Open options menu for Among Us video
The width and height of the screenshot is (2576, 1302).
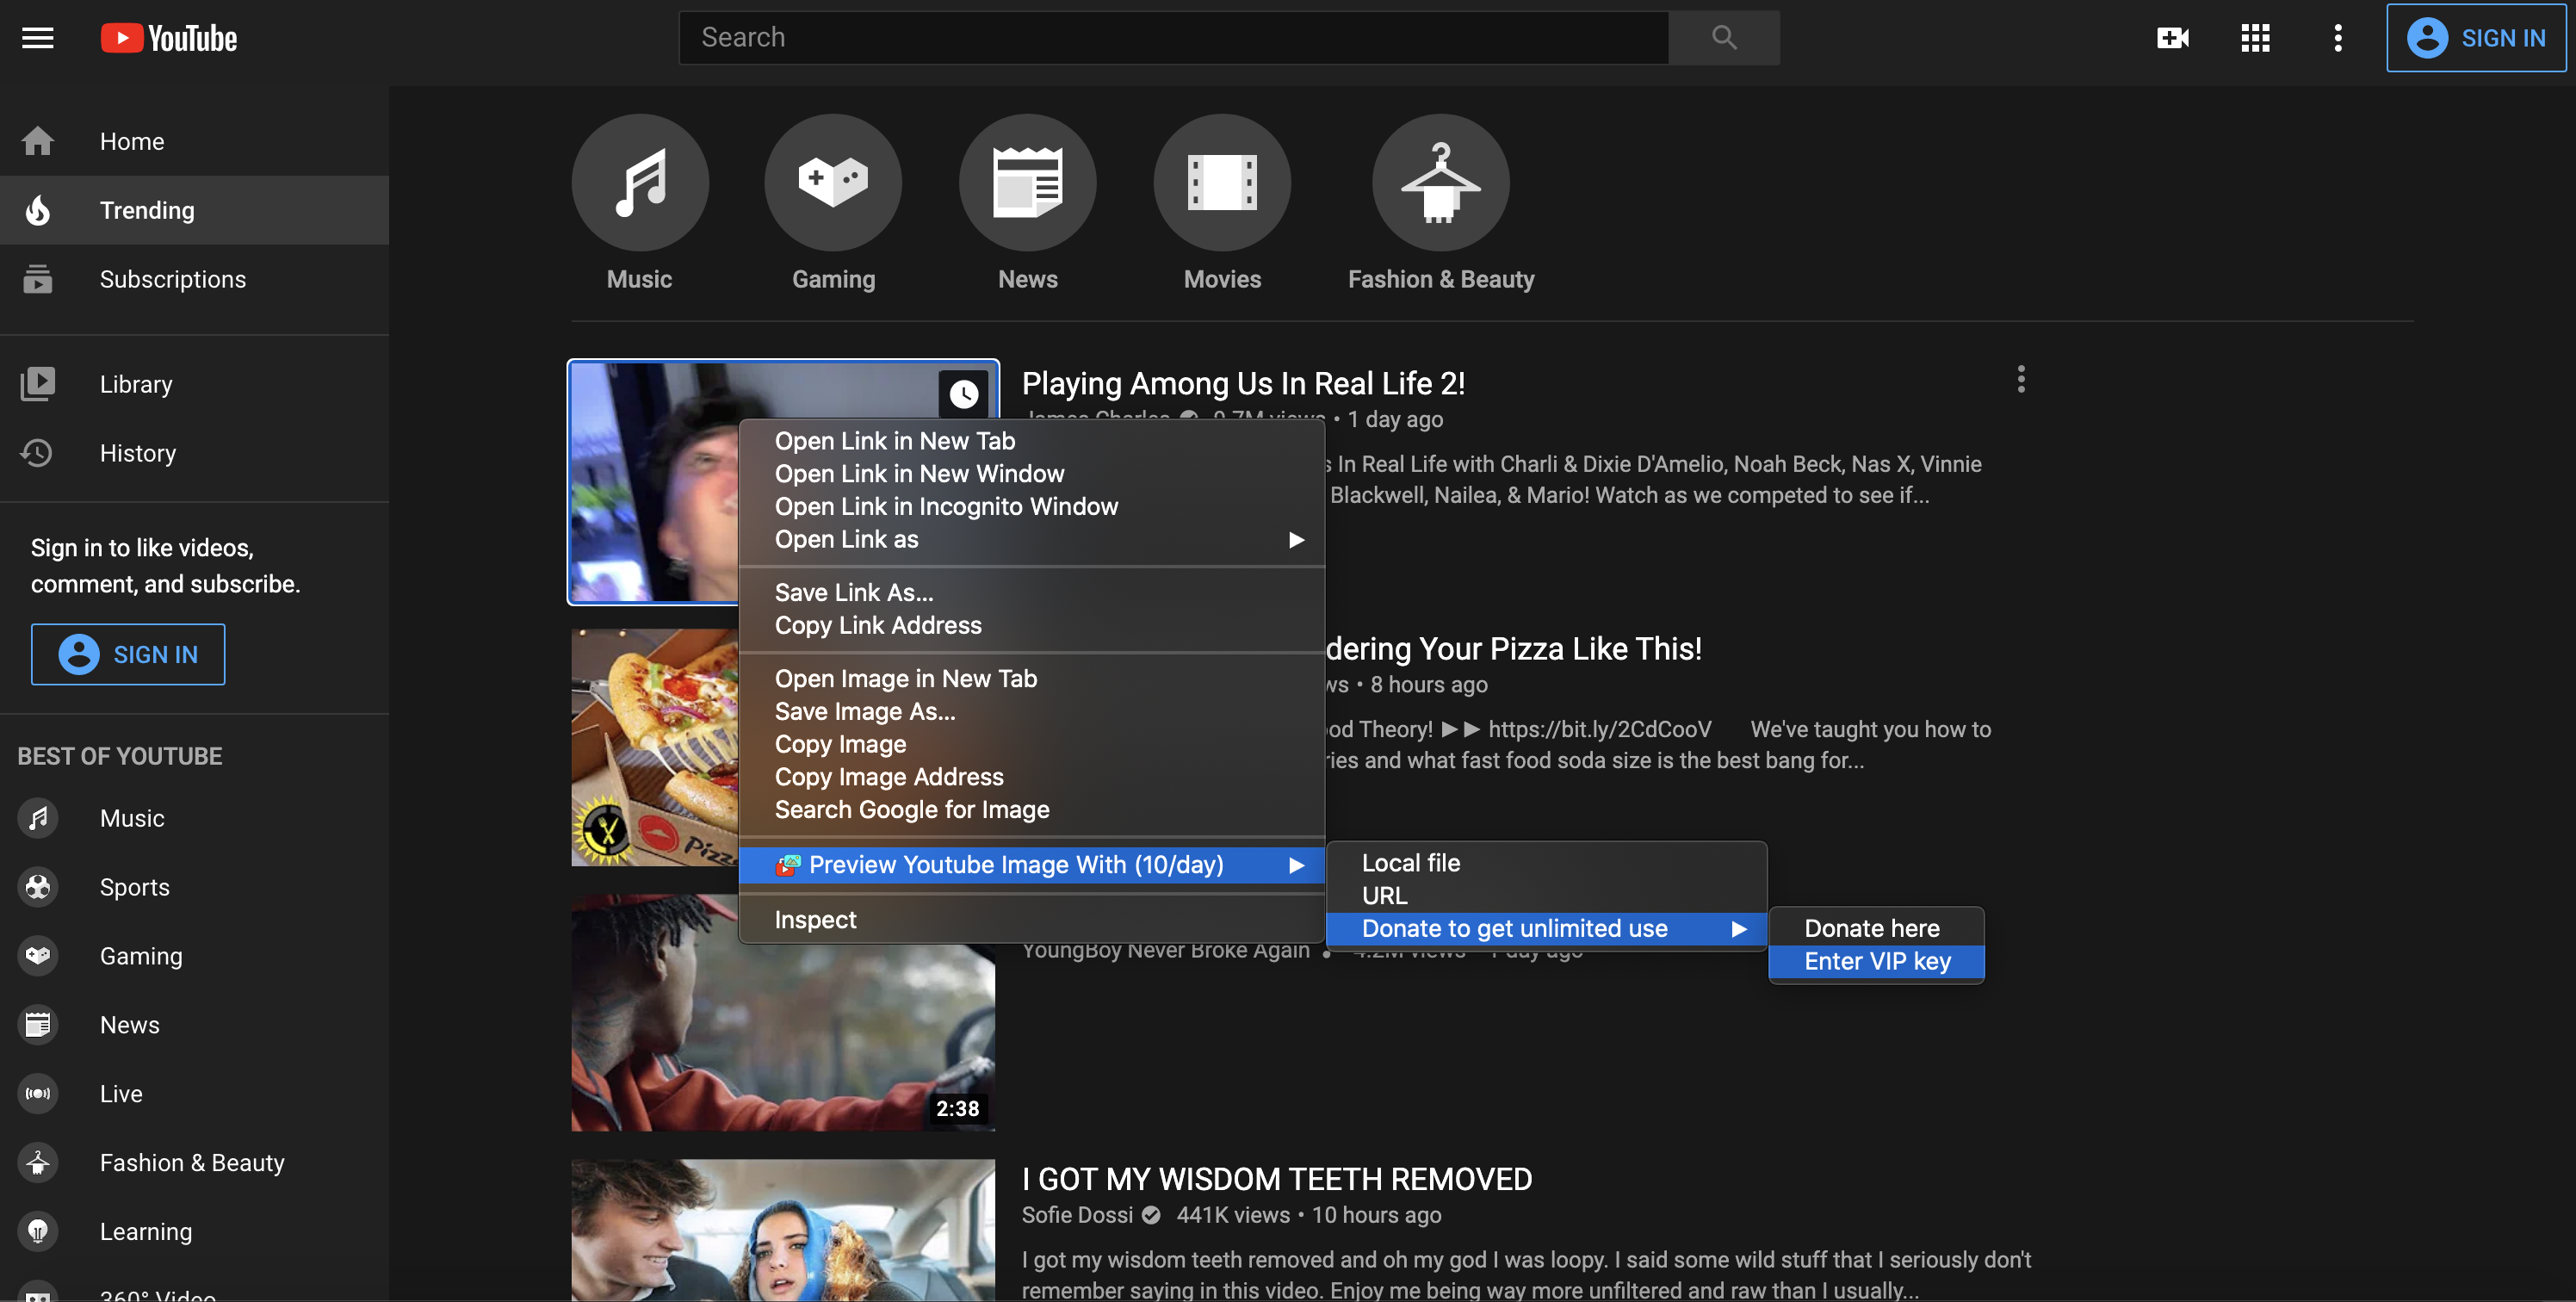pyautogui.click(x=2021, y=379)
